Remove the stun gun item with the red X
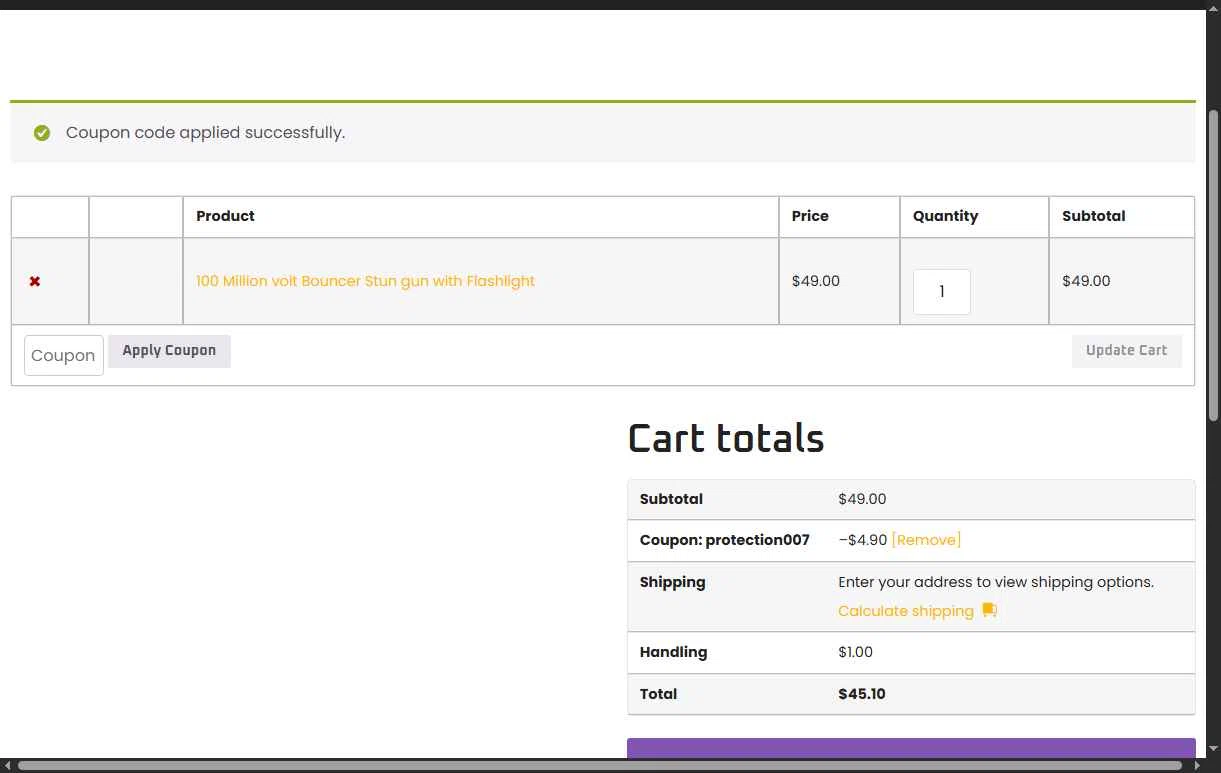1221x773 pixels. [x=35, y=282]
